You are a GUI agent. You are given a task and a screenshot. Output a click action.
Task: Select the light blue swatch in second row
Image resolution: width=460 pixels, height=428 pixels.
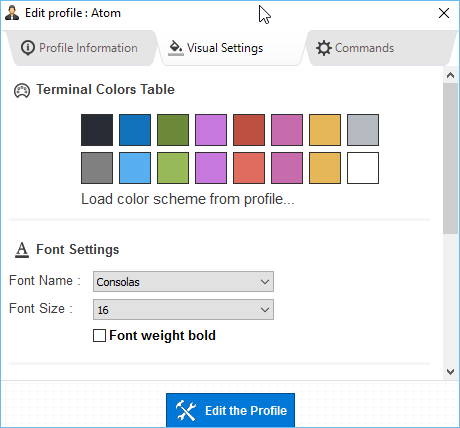click(135, 168)
